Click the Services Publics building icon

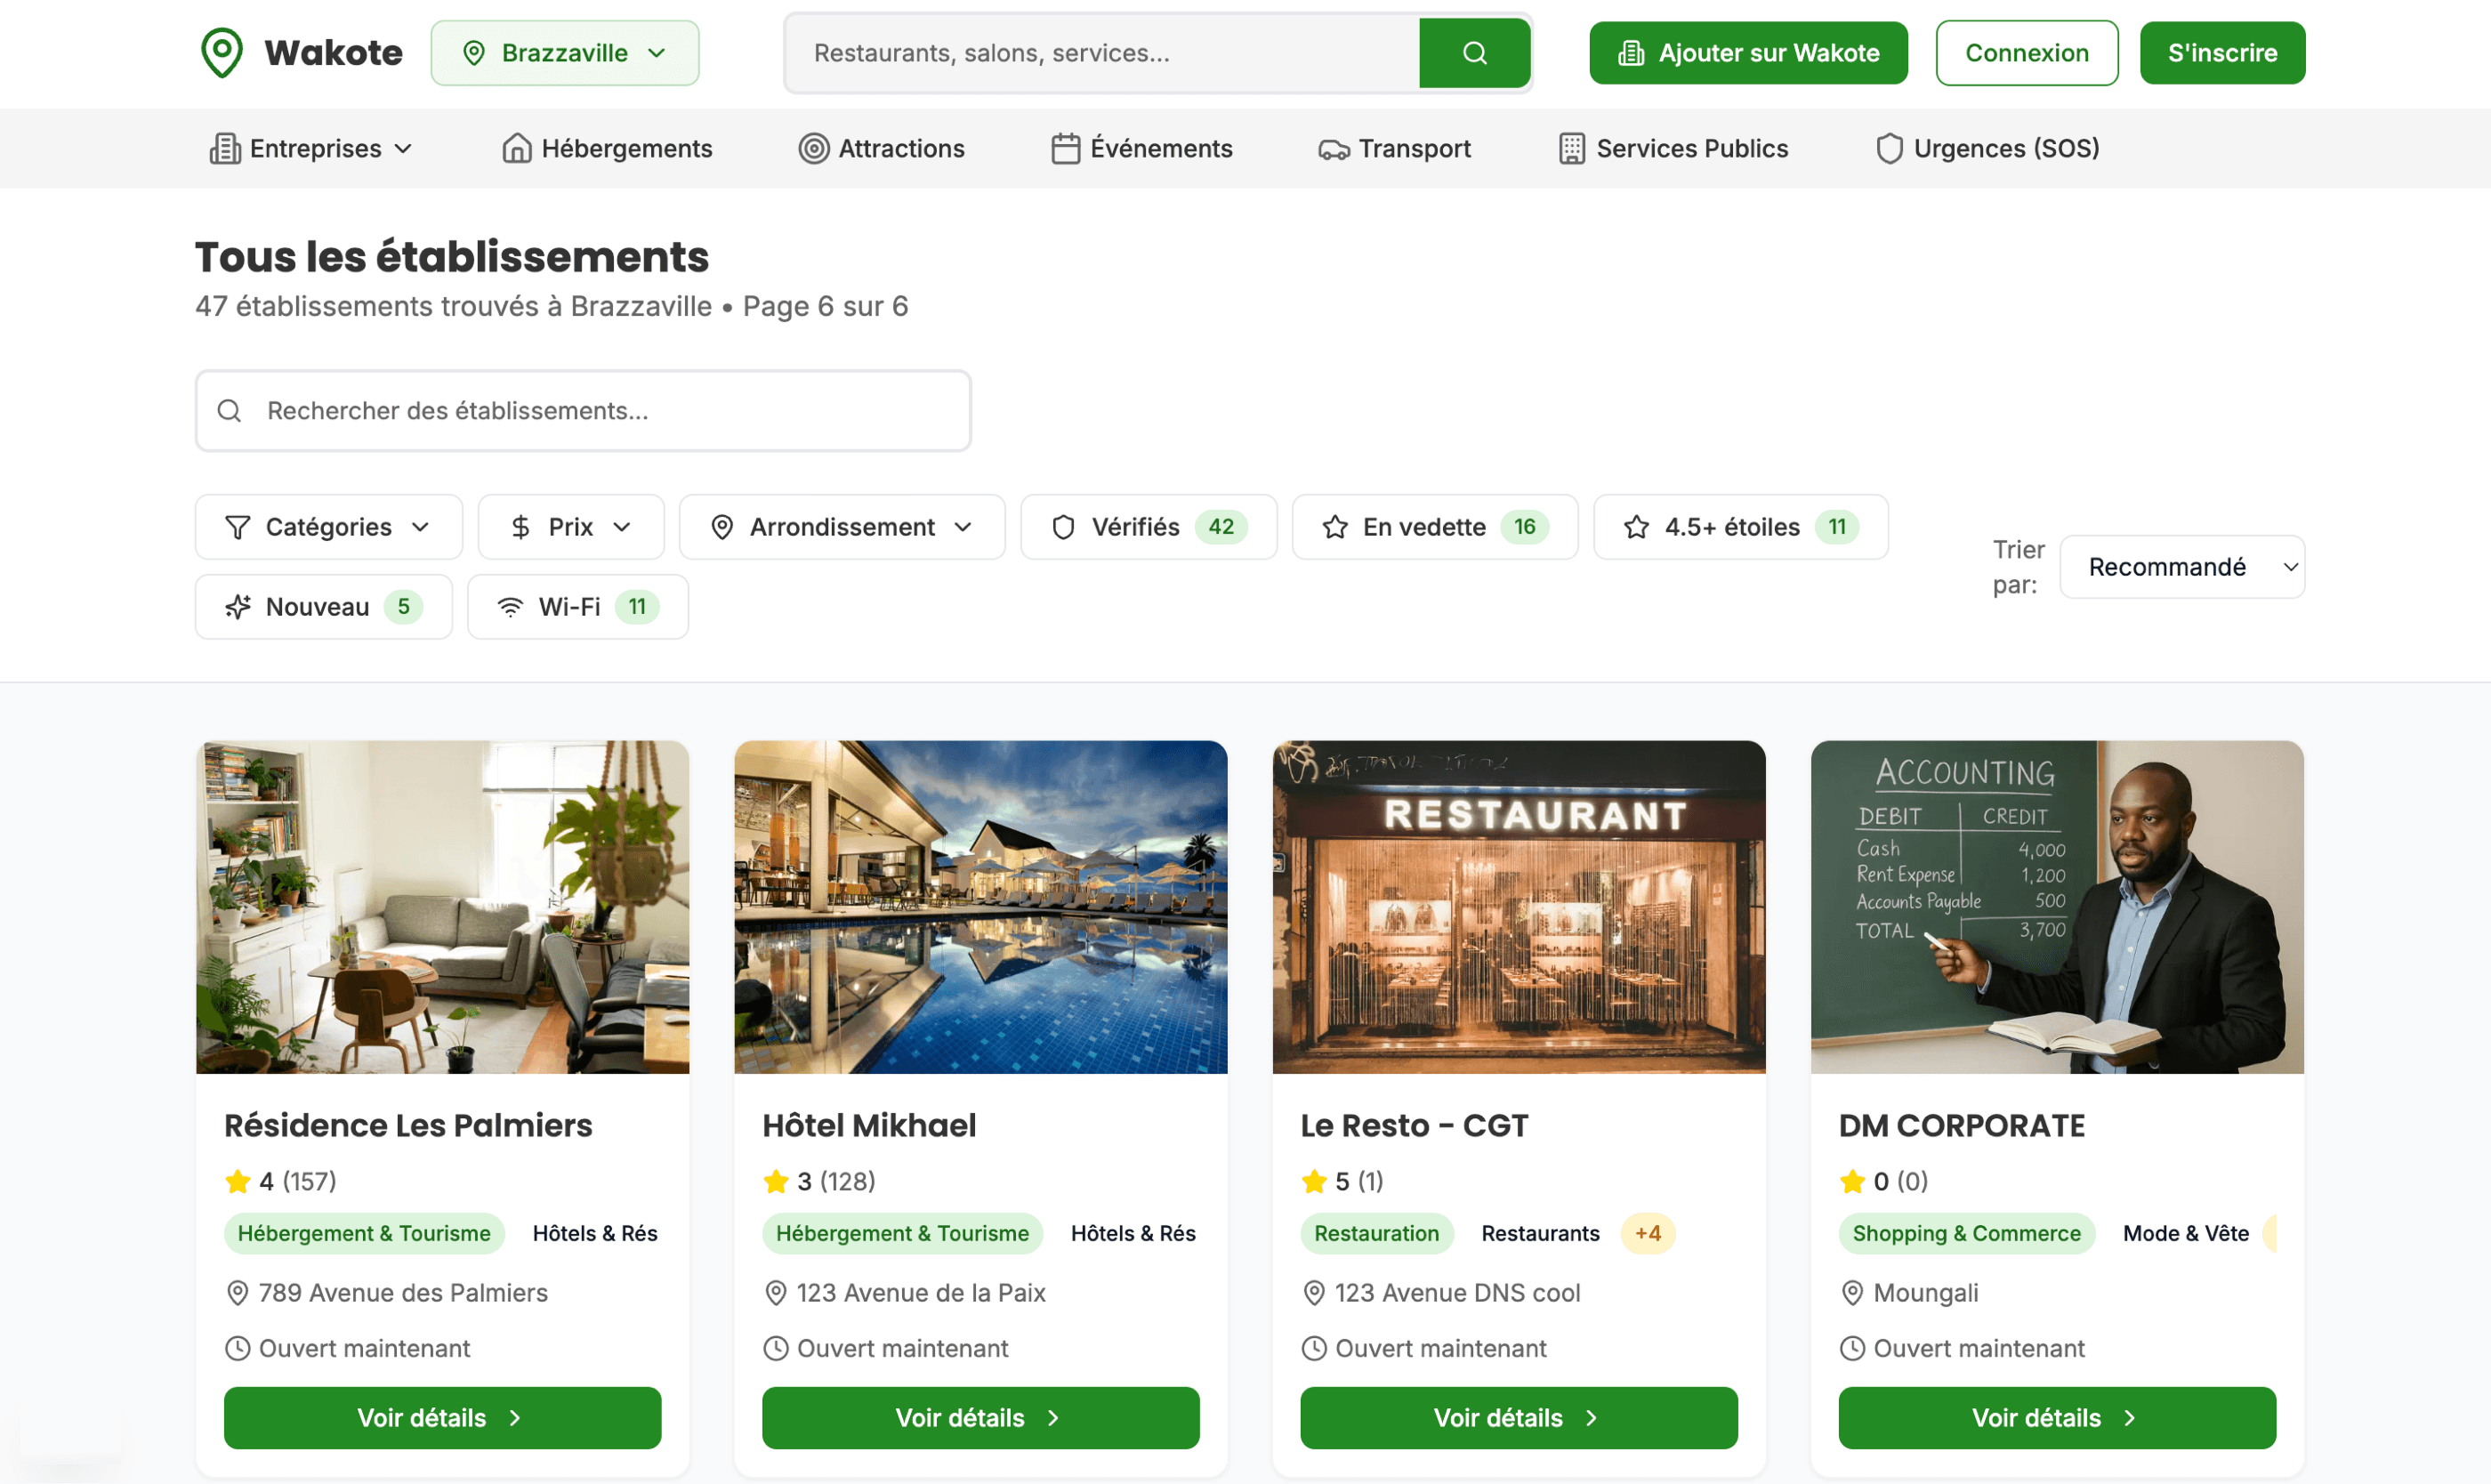point(1571,149)
